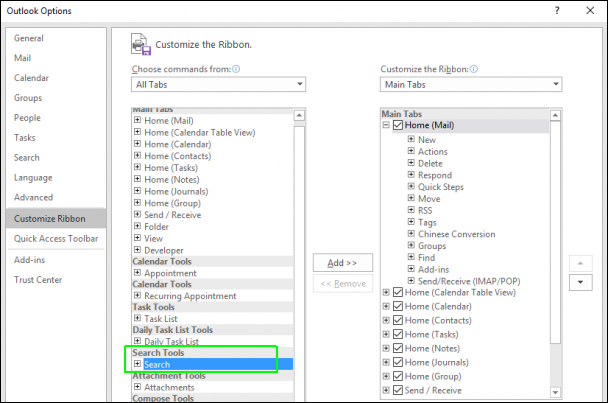The width and height of the screenshot is (608, 403).
Task: Click the info icon beside Customize the Ribbon label
Action: point(473,69)
